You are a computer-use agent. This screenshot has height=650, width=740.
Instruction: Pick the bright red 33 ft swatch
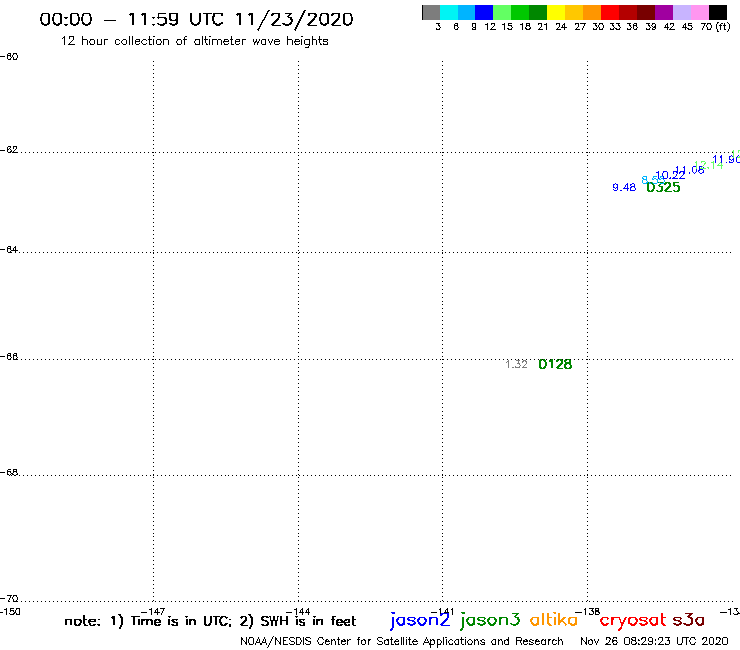[610, 12]
